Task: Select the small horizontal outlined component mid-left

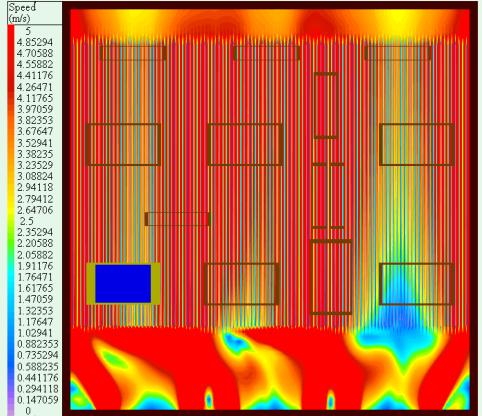Action: coord(177,219)
